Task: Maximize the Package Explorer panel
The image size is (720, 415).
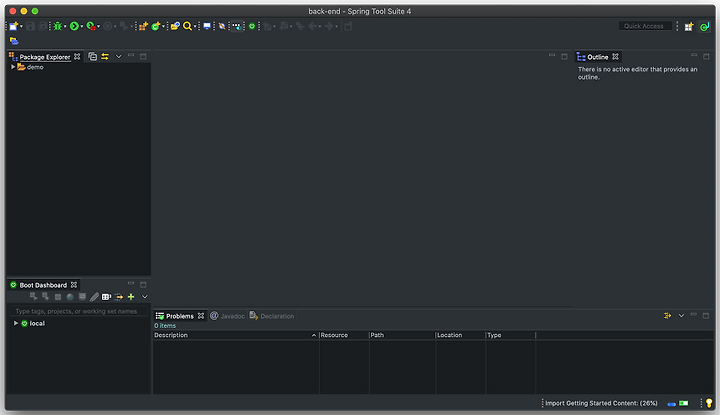Action: pyautogui.click(x=143, y=56)
